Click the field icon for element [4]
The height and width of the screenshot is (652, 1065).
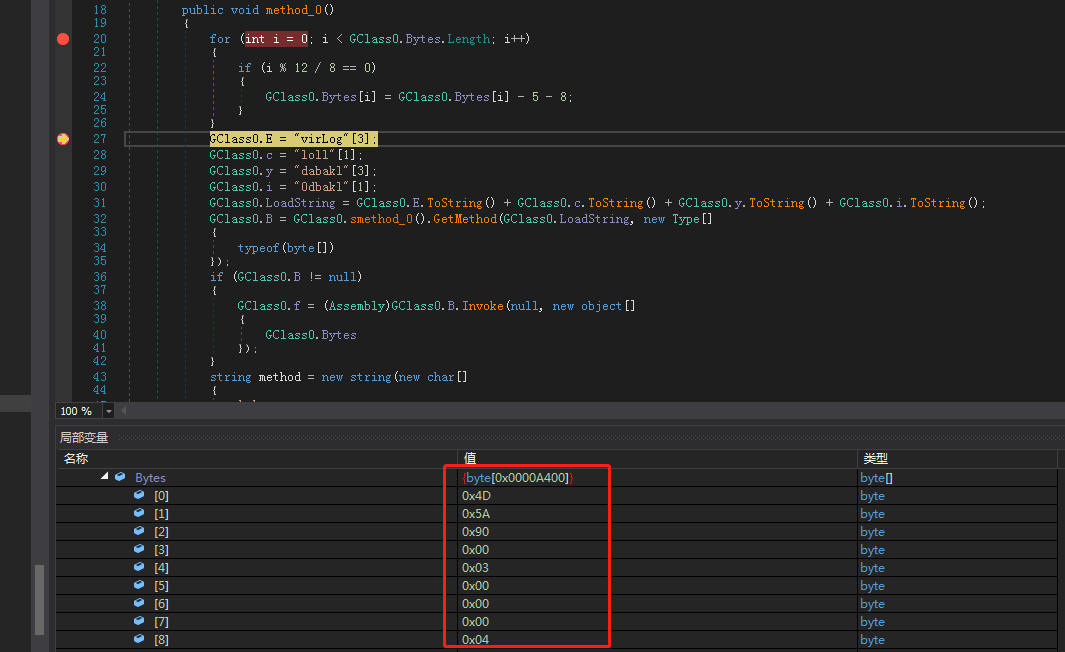tap(139, 567)
